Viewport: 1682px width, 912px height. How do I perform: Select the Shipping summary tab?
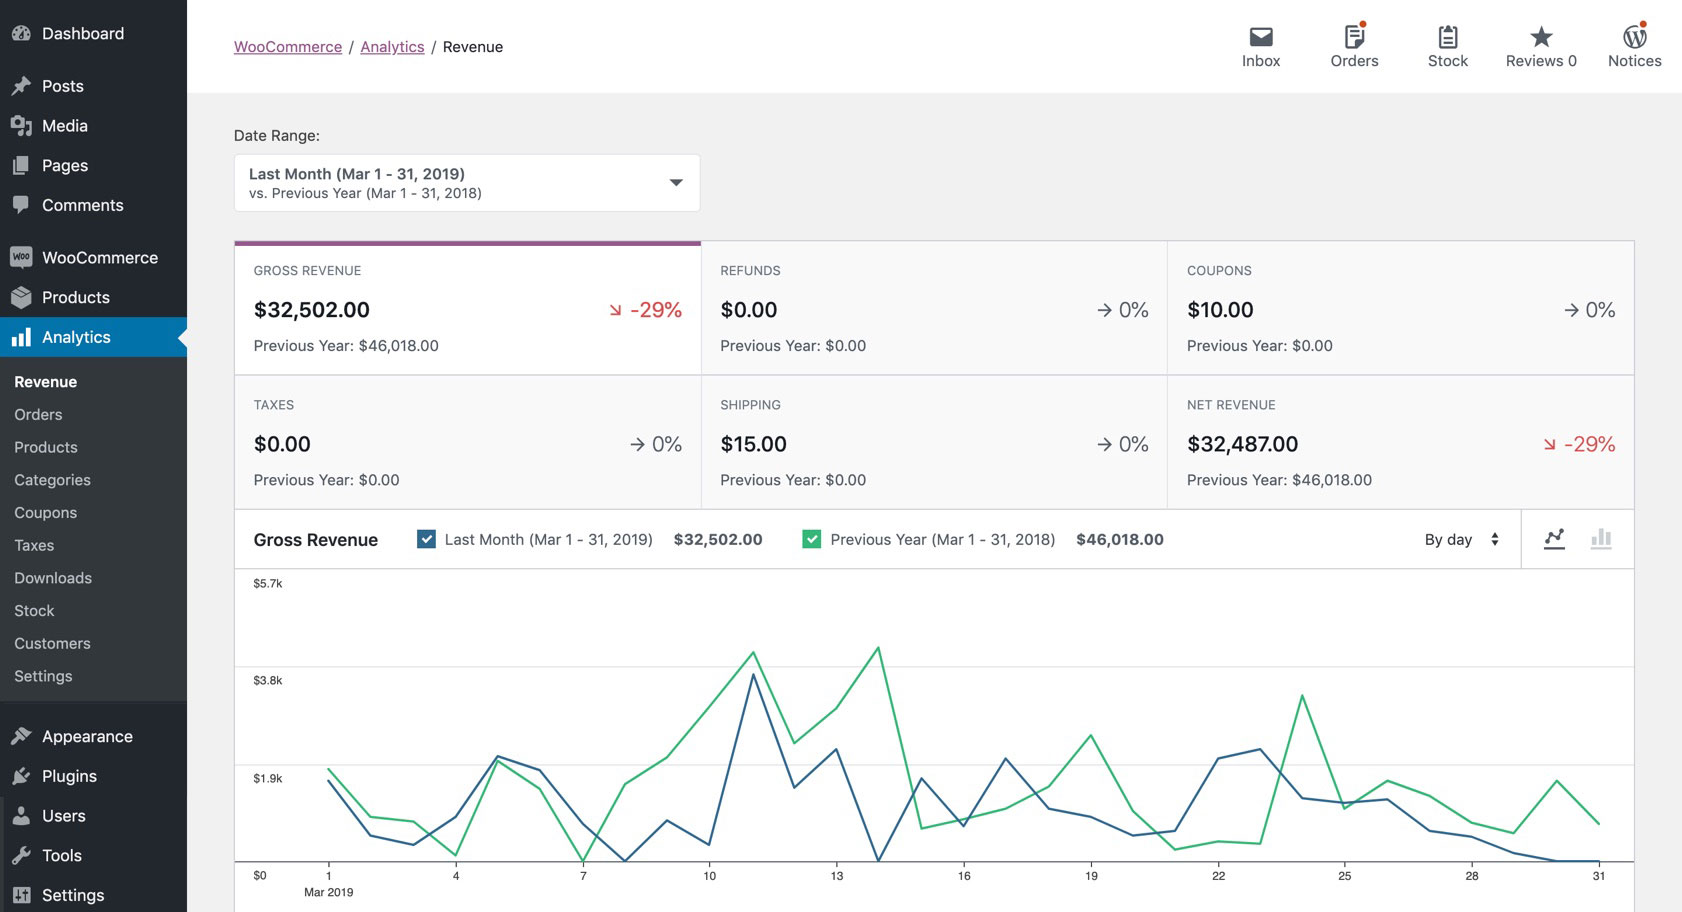(933, 443)
